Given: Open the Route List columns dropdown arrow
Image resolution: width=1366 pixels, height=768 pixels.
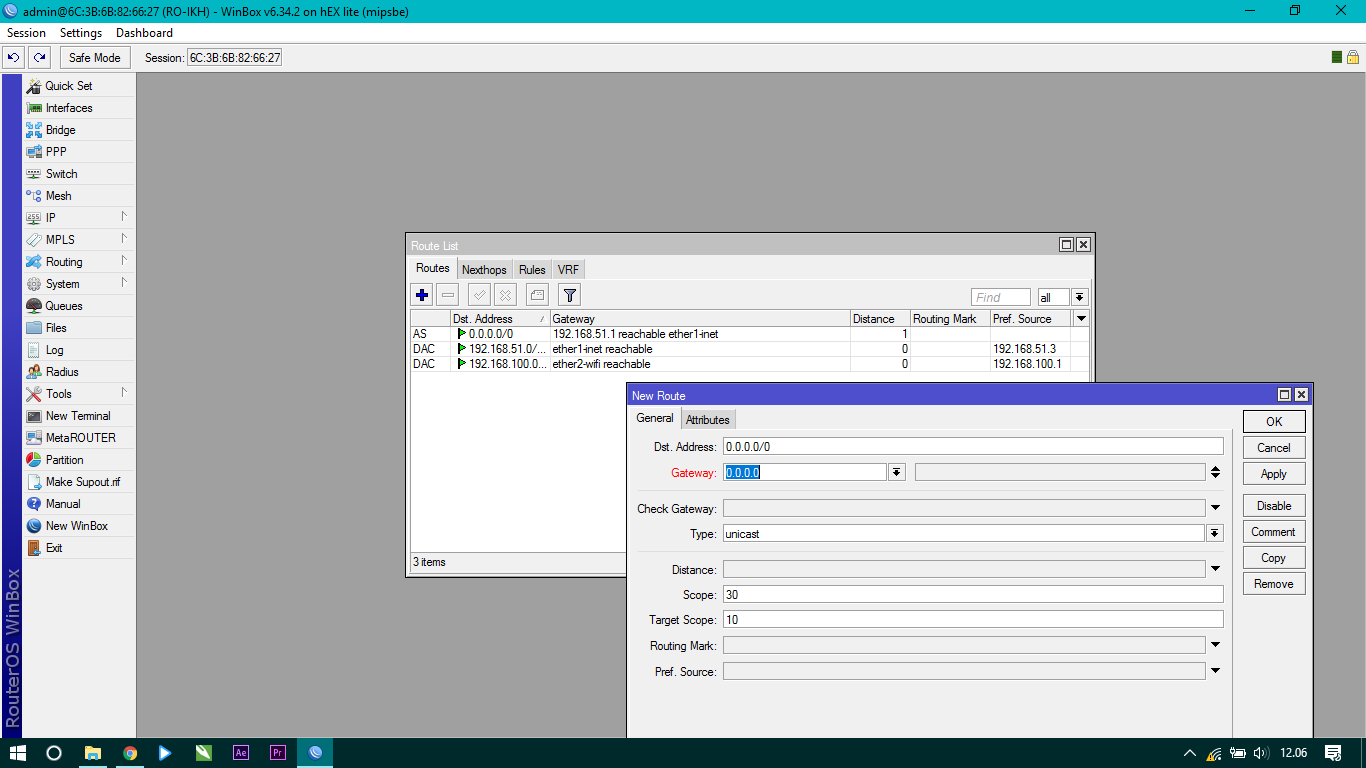Looking at the screenshot, I should 1080,319.
